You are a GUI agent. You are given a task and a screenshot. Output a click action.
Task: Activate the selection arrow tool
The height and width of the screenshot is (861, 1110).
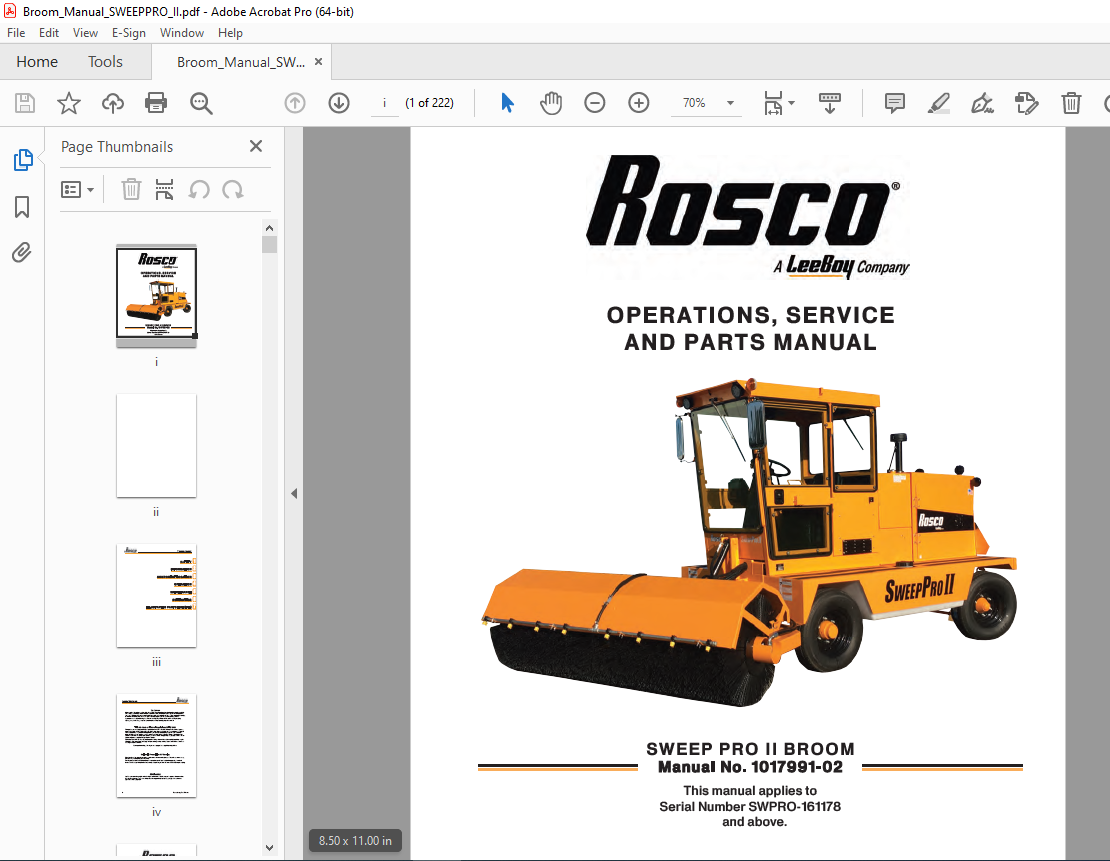tap(508, 103)
